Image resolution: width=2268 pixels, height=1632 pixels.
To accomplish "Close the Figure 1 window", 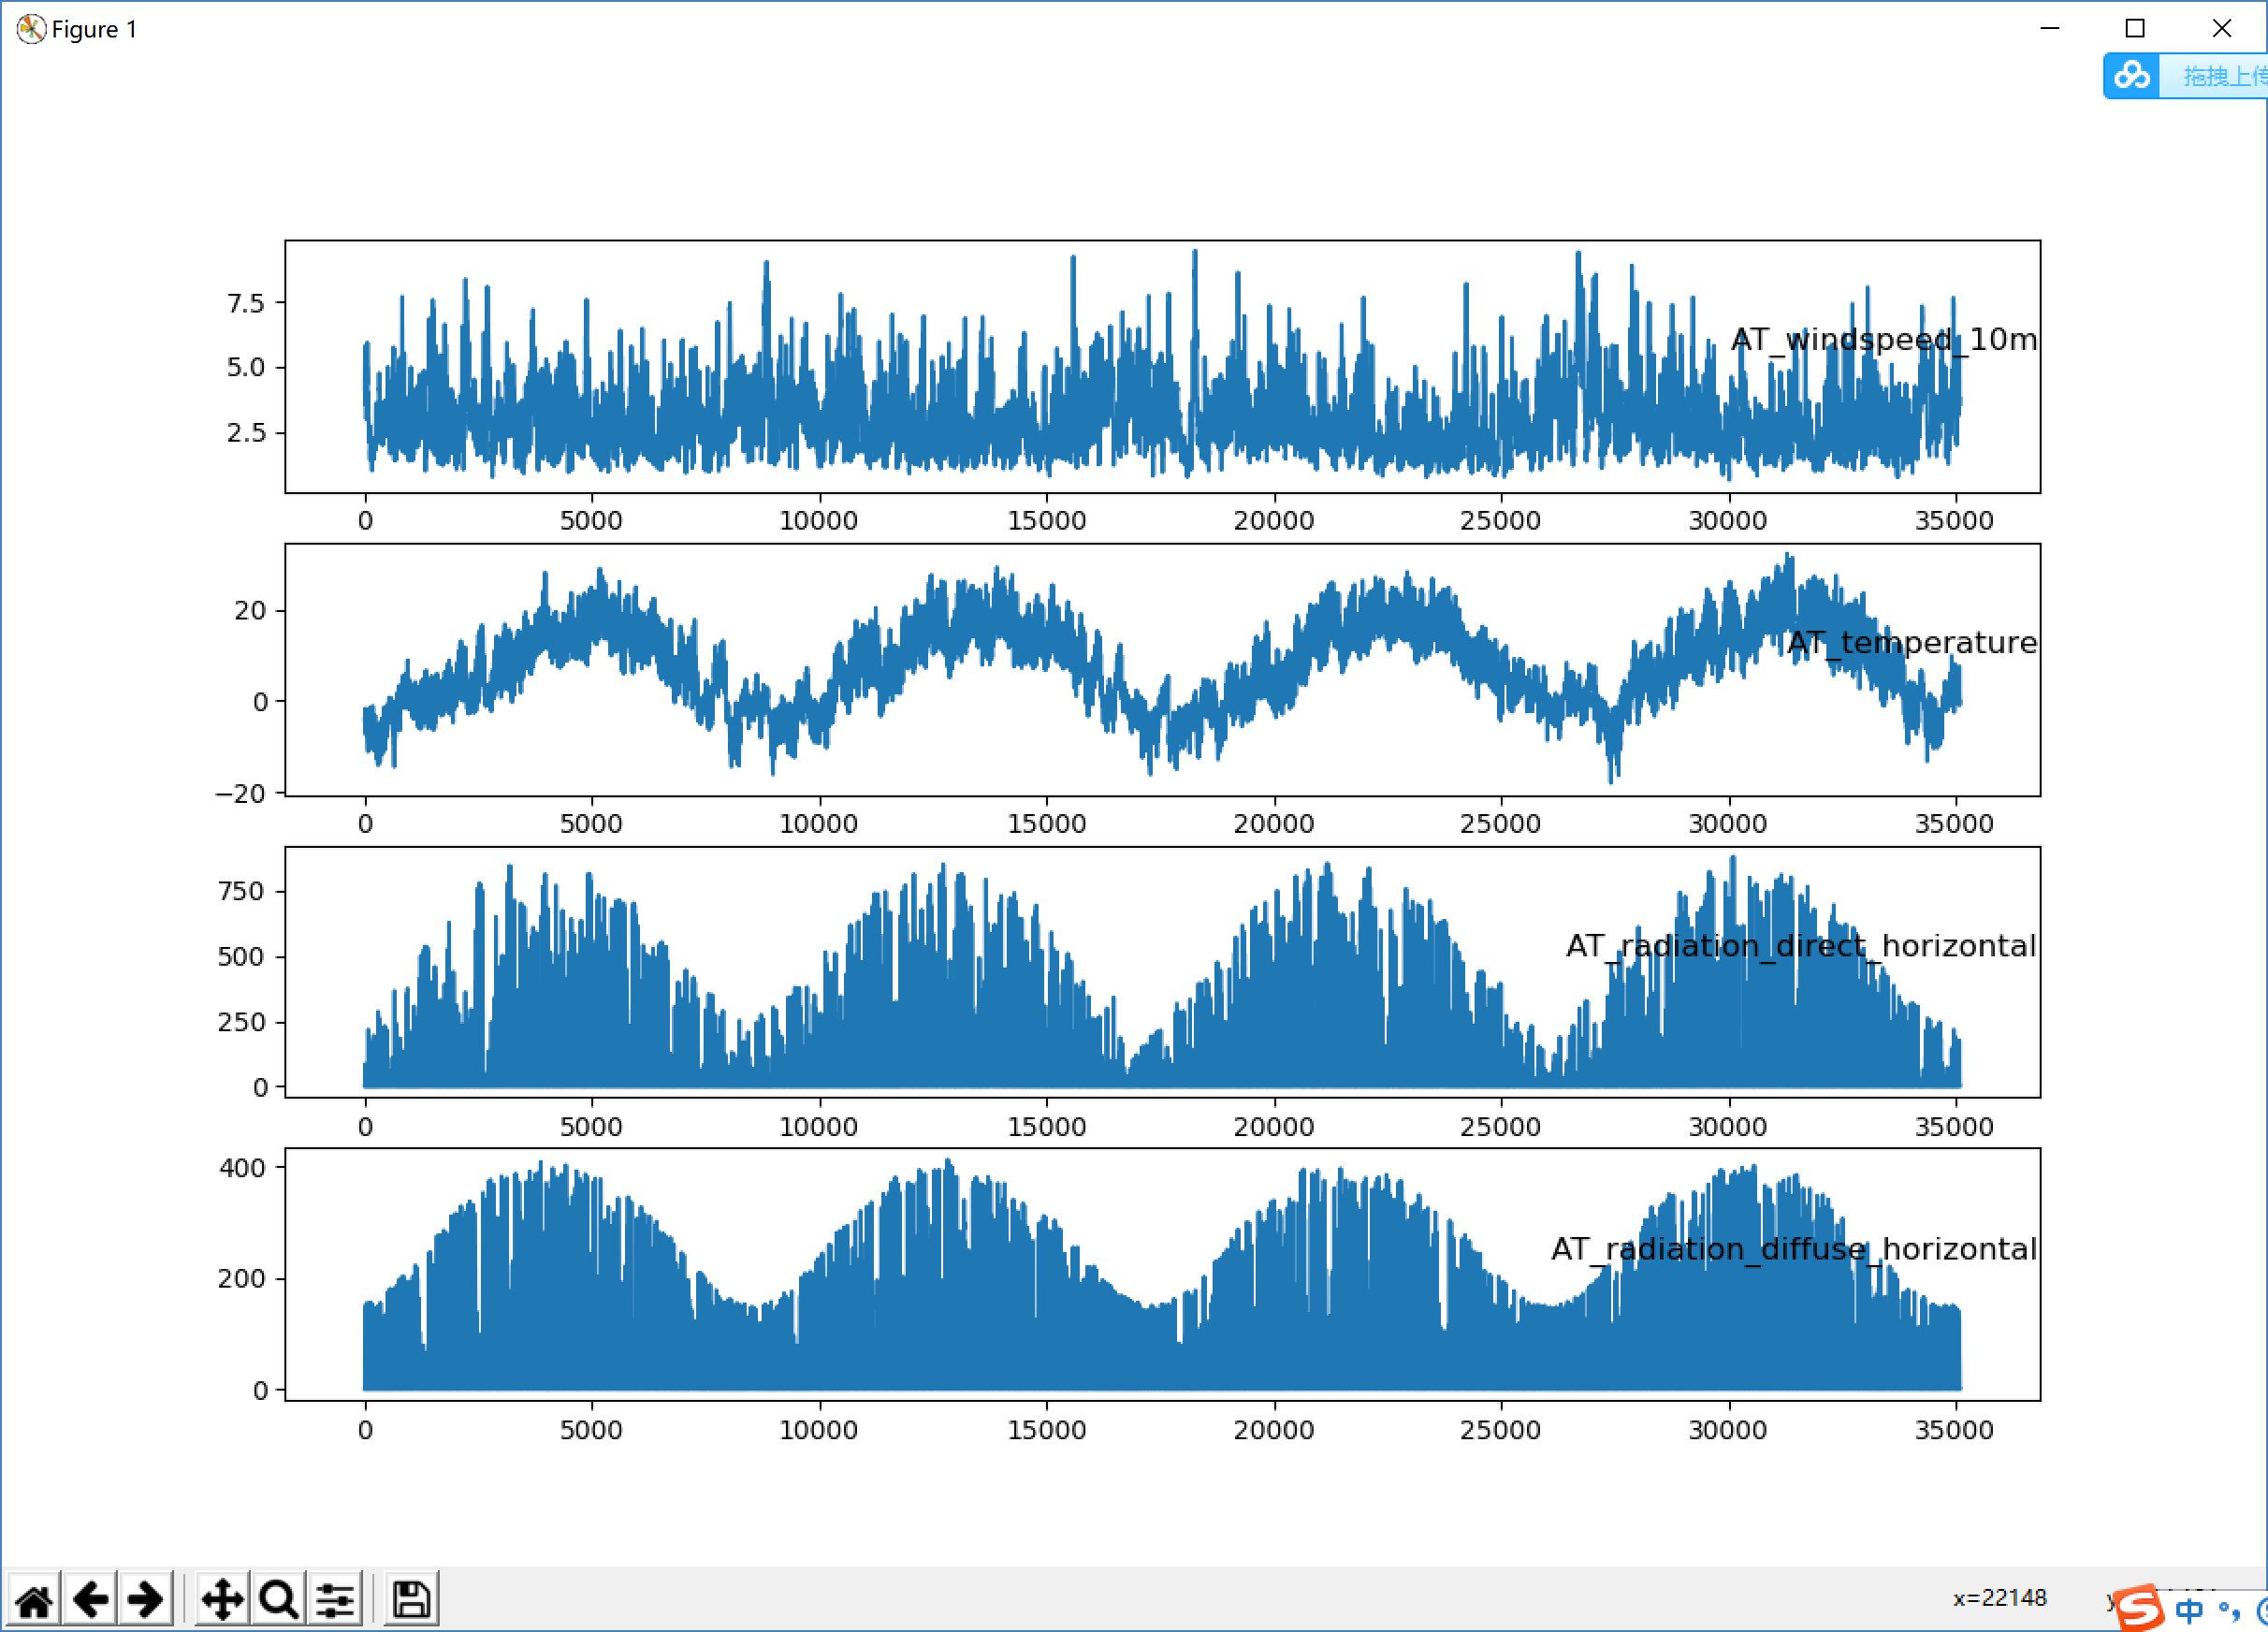I will pos(2221,29).
